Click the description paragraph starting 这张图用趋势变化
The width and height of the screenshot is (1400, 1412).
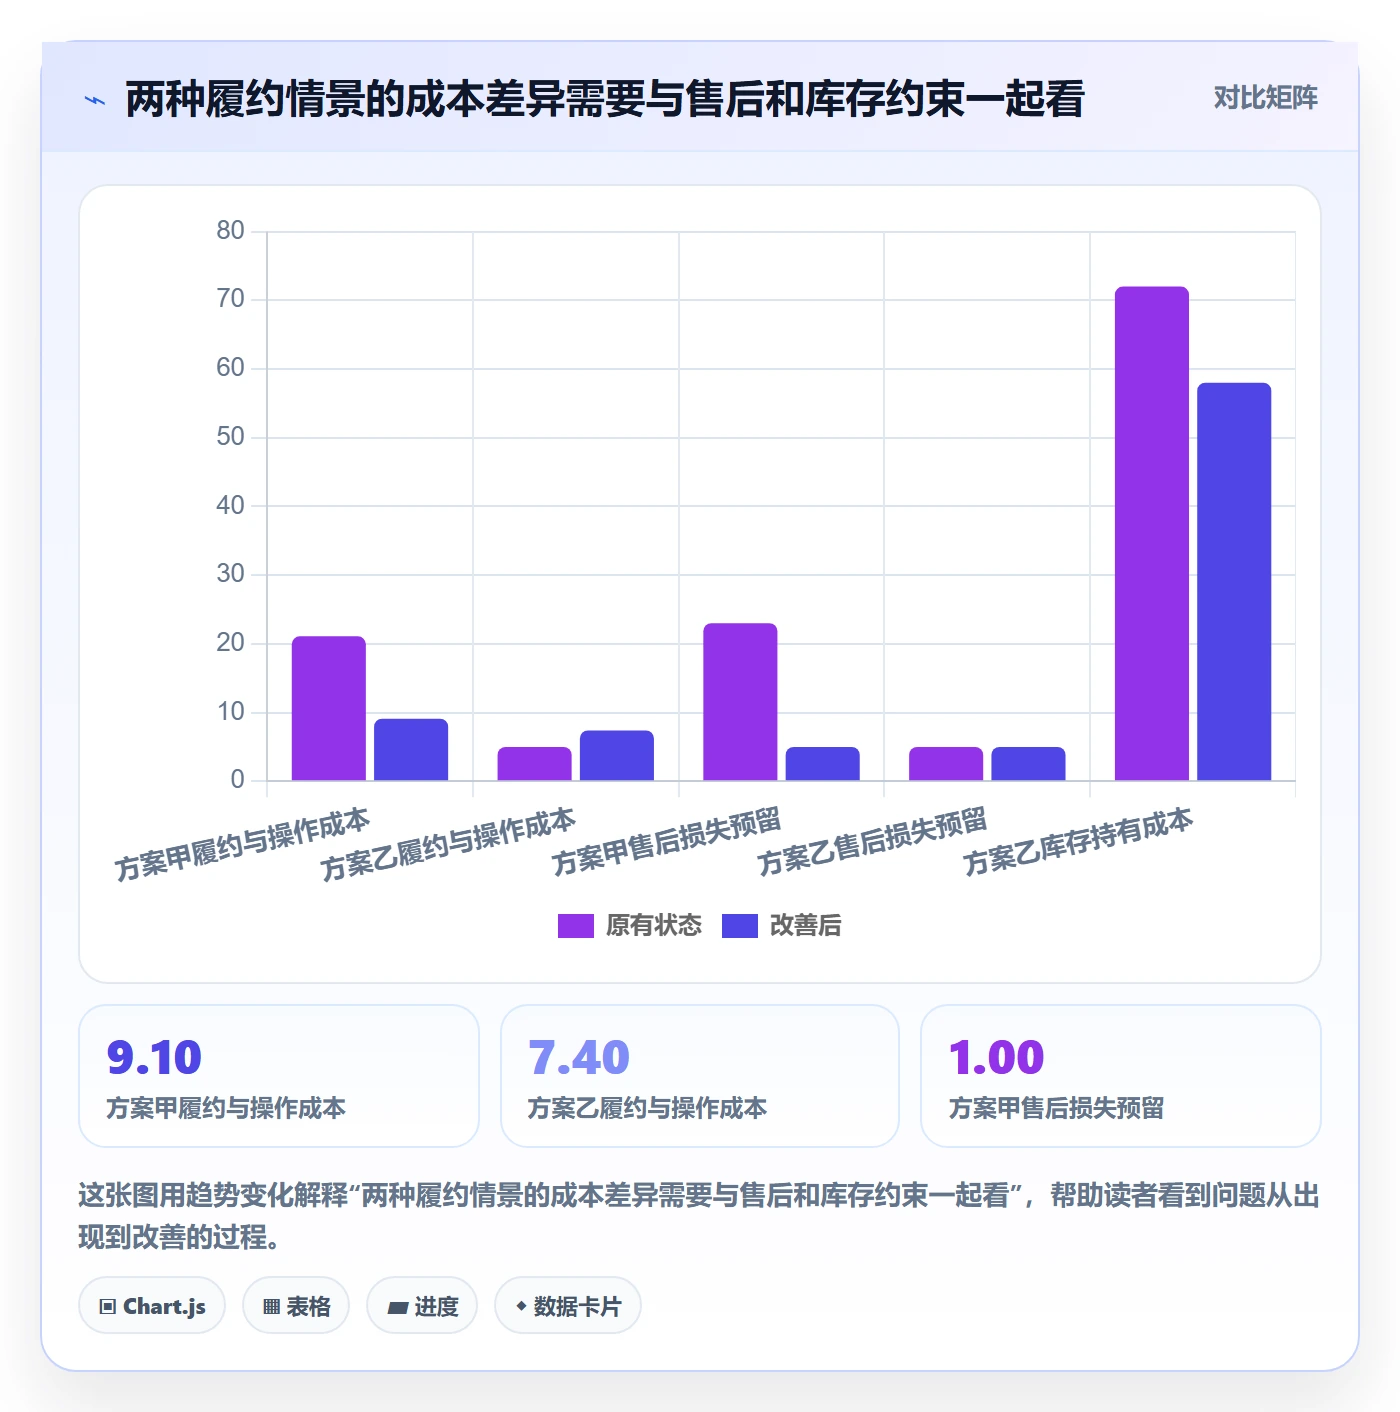click(699, 1216)
